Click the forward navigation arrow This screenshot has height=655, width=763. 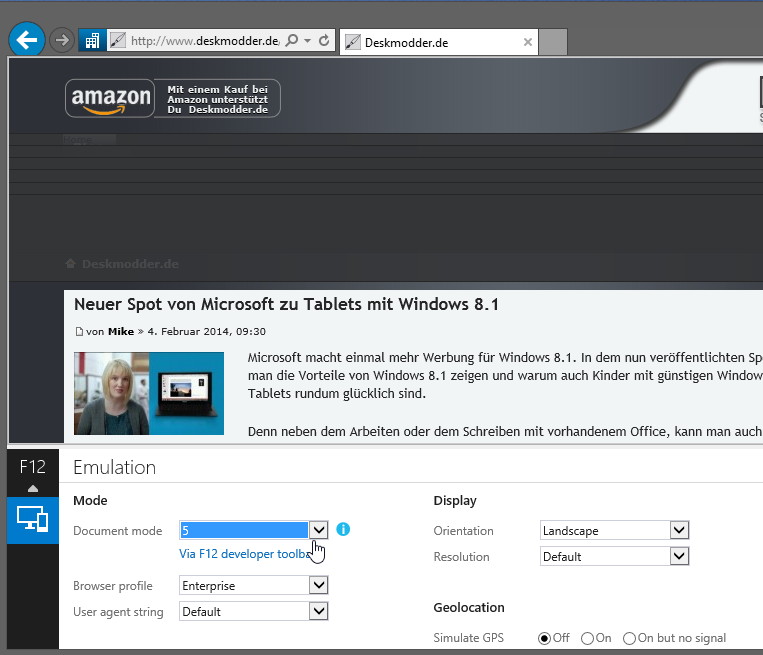coord(62,40)
